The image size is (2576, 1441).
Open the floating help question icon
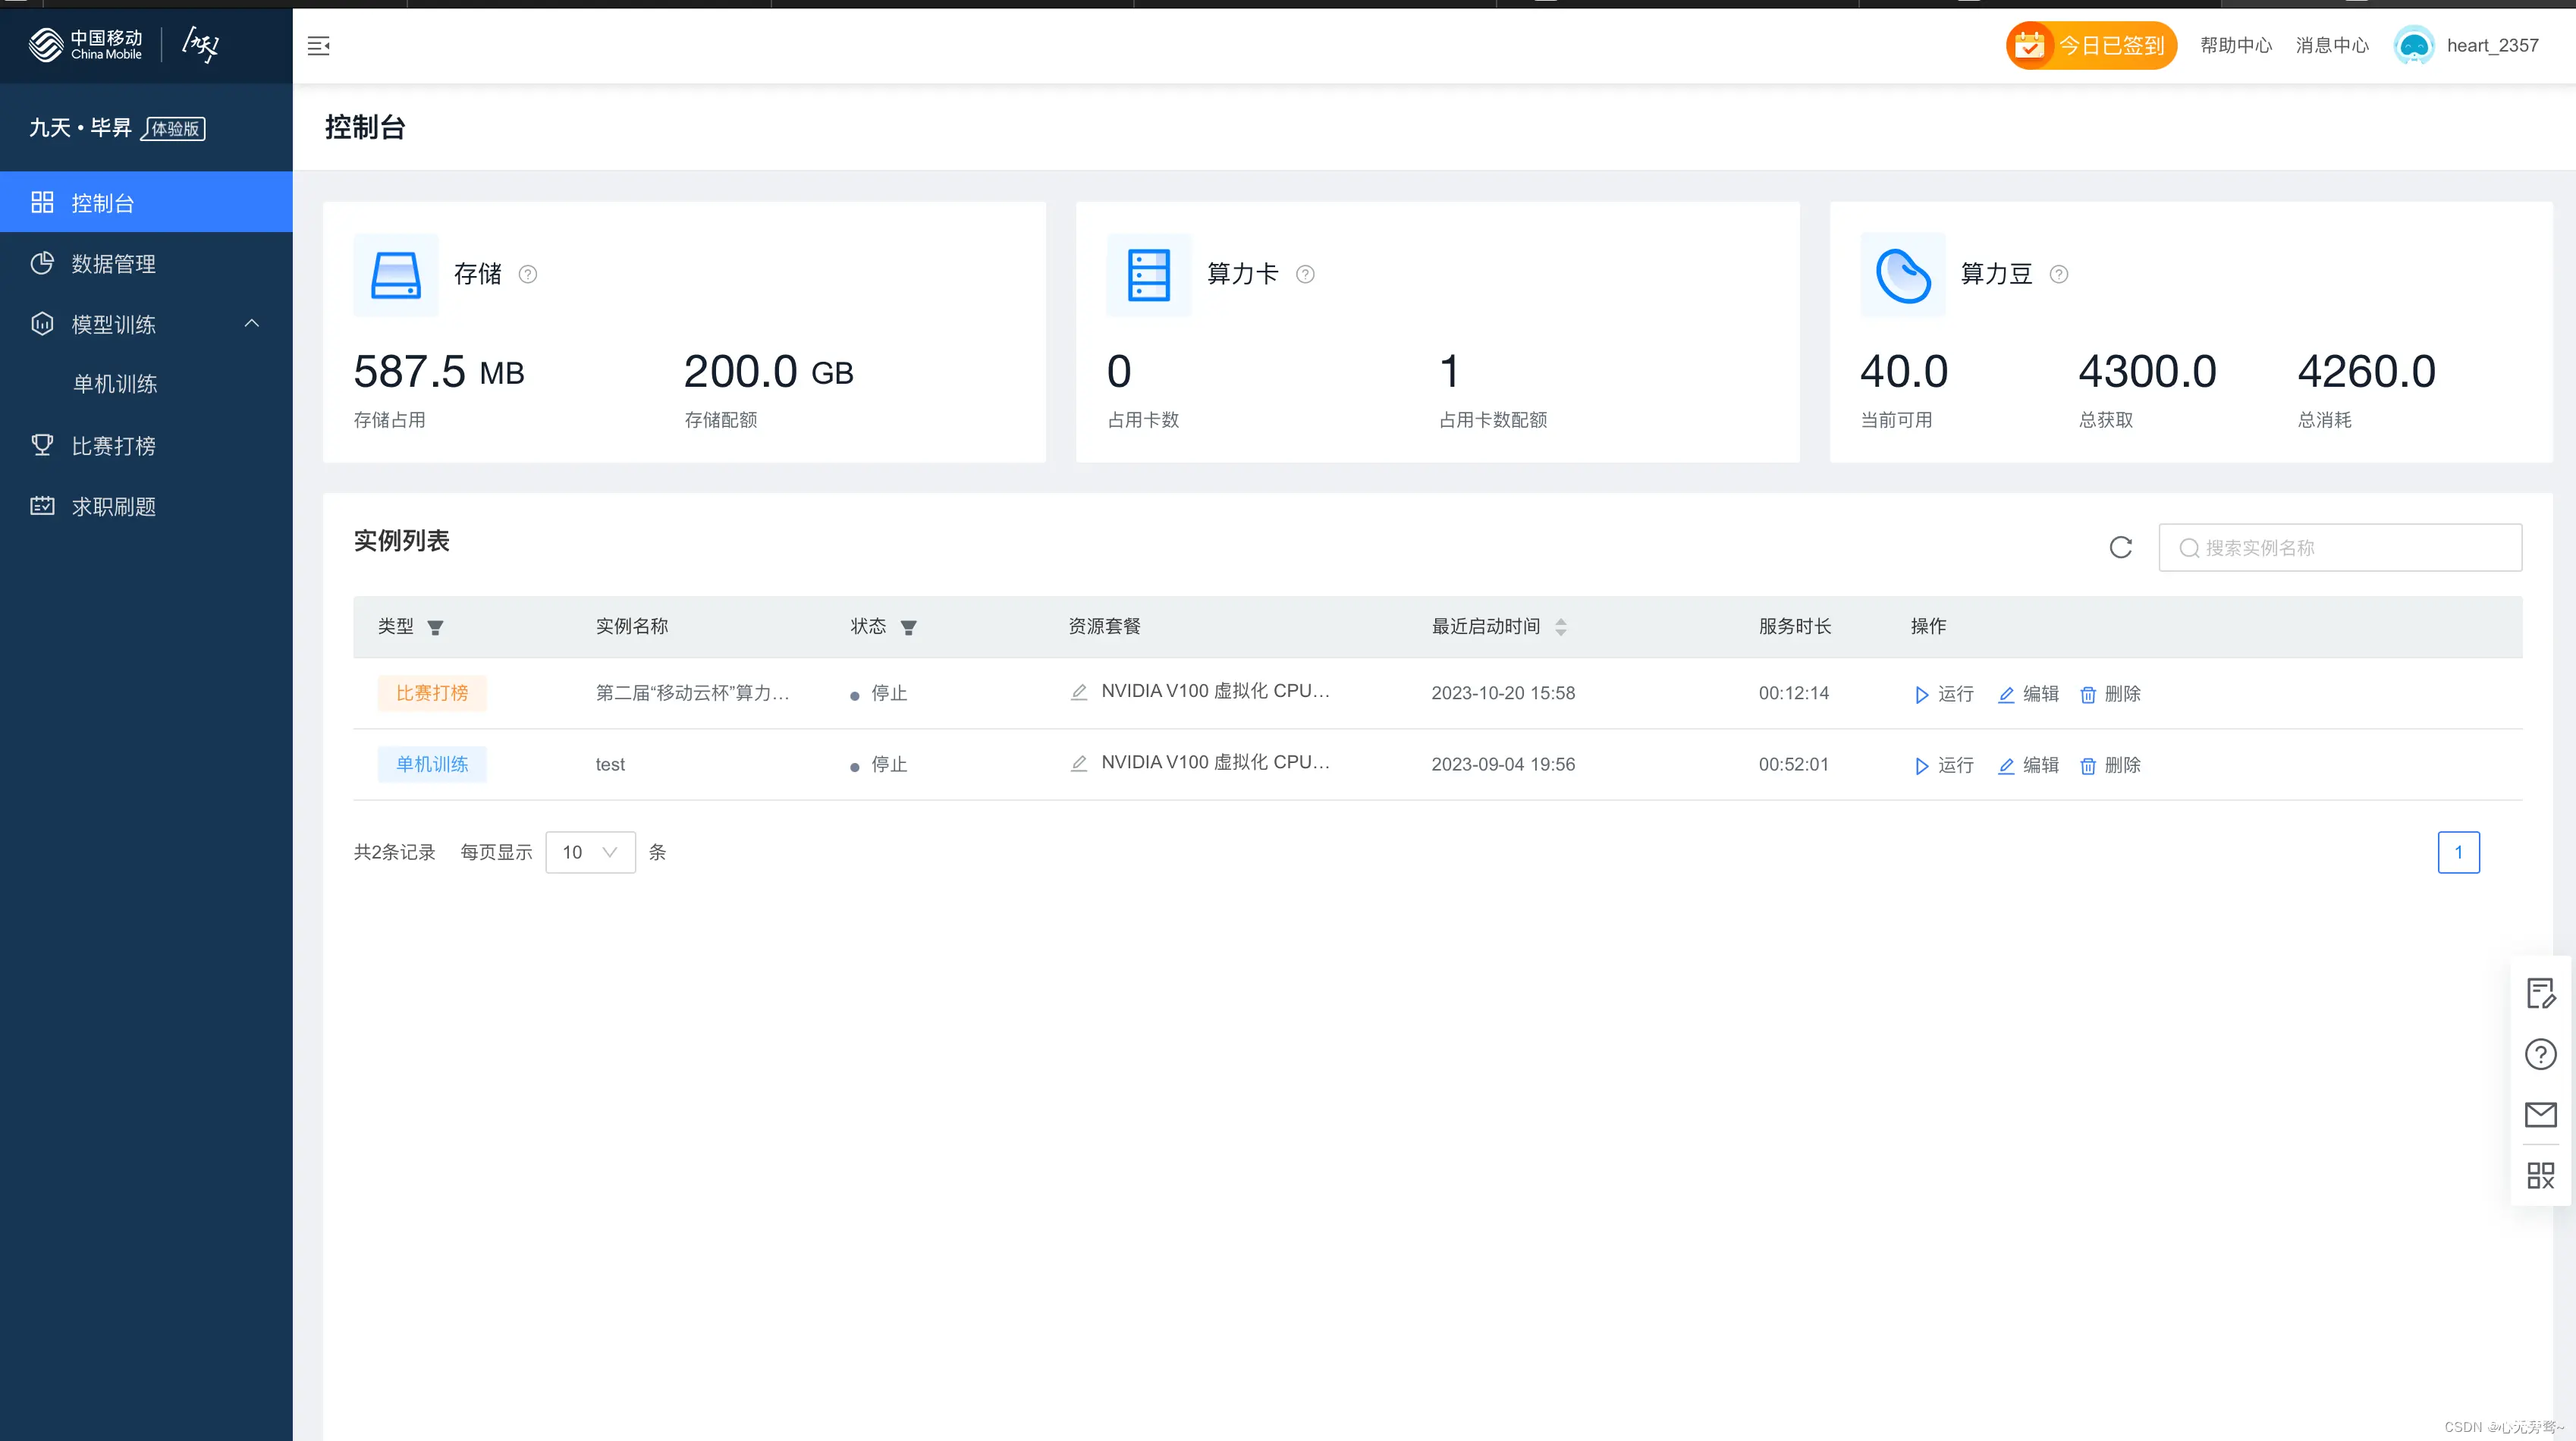pyautogui.click(x=2541, y=1054)
